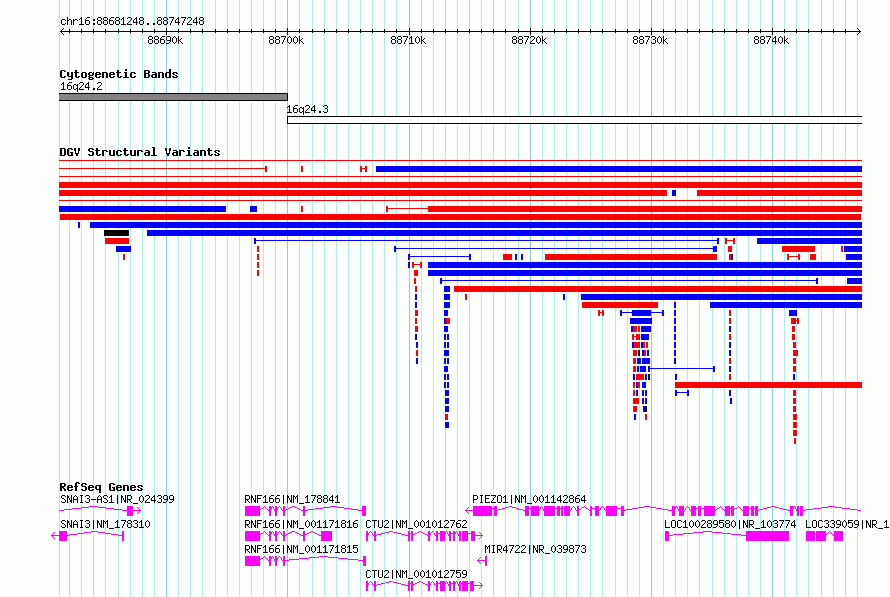This screenshot has height=597, width=890.
Task: Click the SNAI3 NM_178310 gene model glyph
Action: tap(87, 536)
